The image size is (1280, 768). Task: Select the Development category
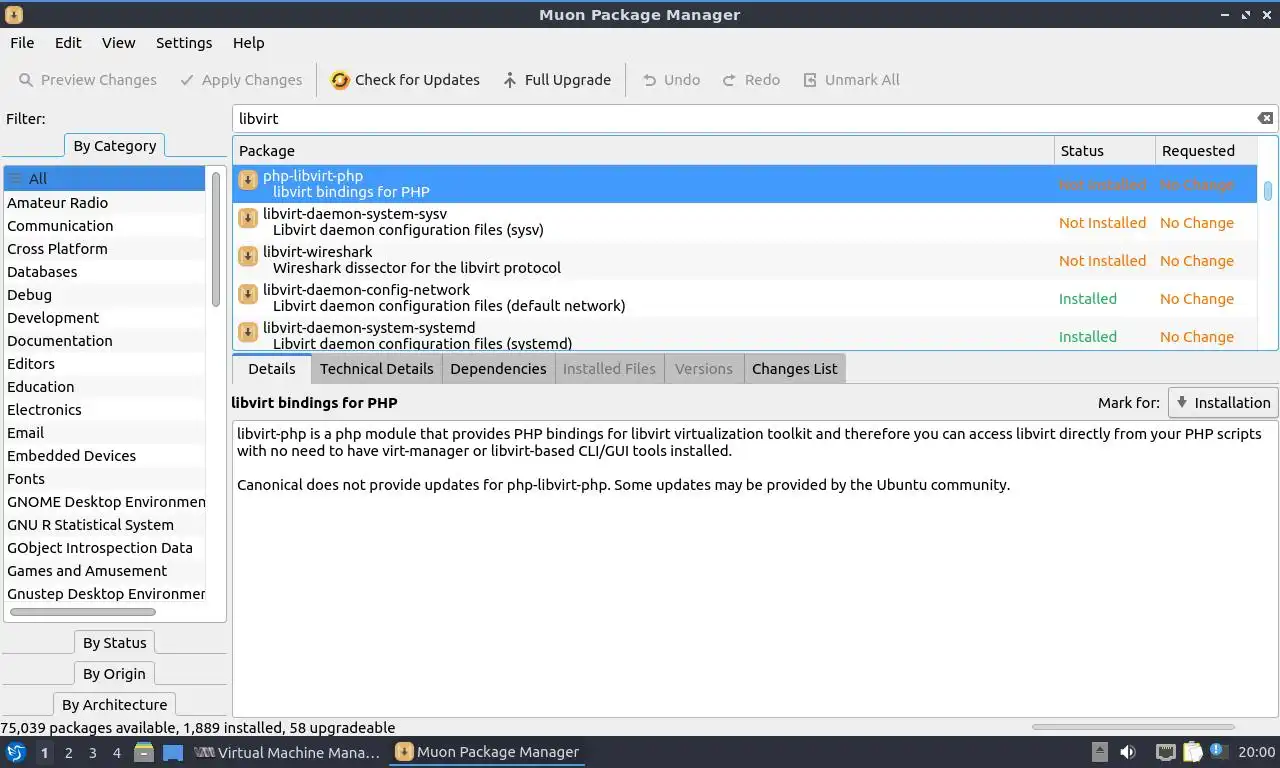click(105, 318)
